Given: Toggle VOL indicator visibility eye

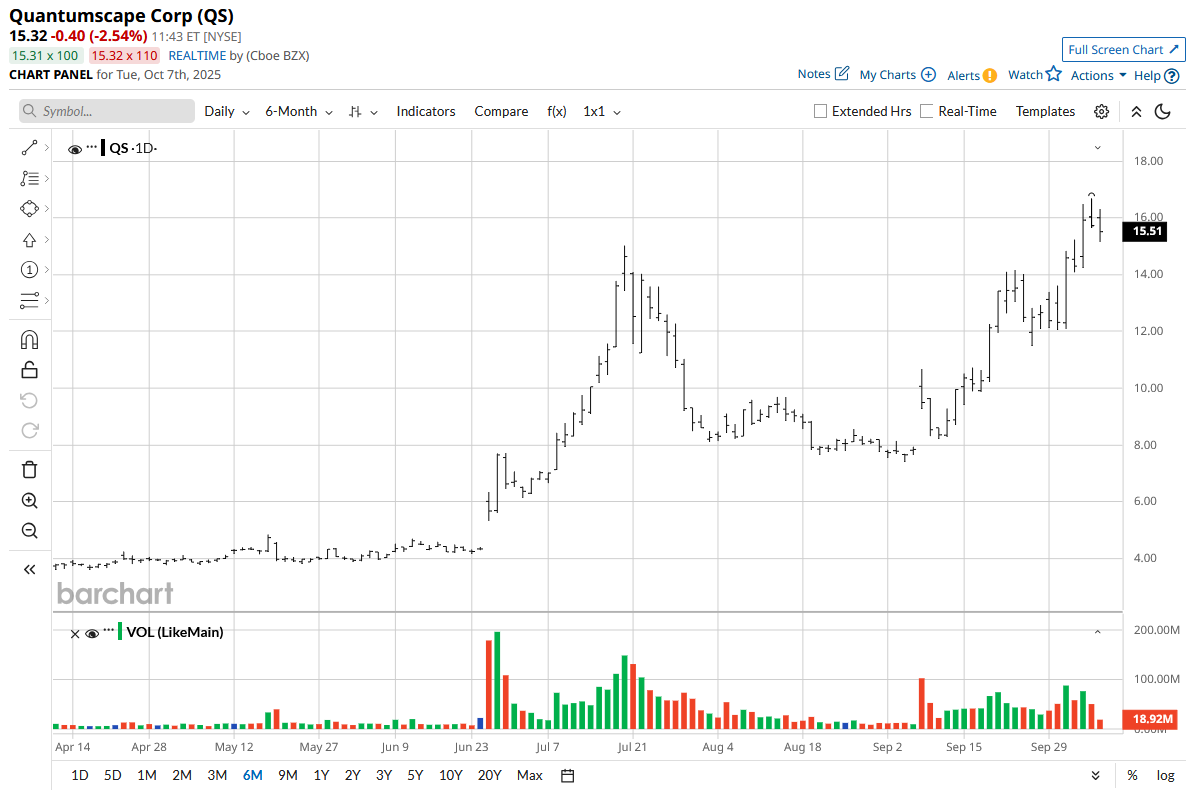Looking at the screenshot, I should [x=92, y=633].
